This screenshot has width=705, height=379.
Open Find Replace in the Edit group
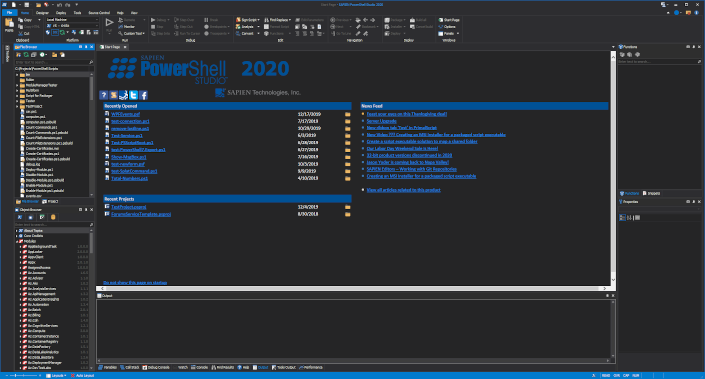(x=277, y=20)
